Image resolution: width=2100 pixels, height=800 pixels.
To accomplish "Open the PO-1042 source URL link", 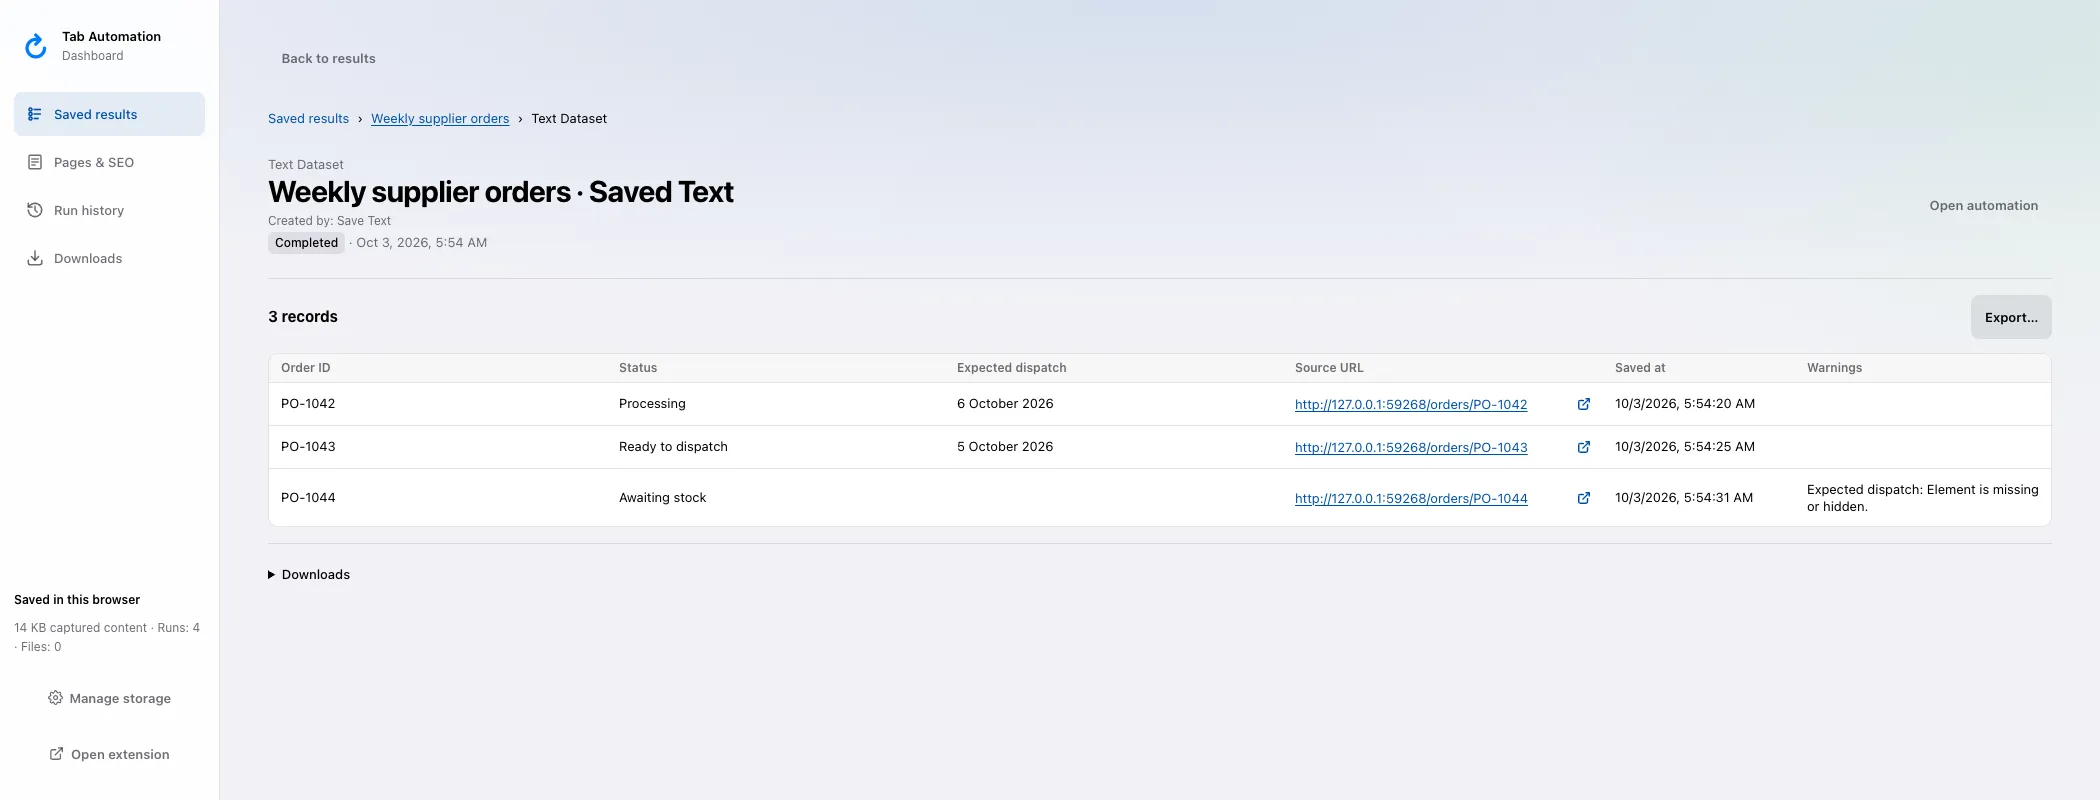I will tap(1411, 404).
